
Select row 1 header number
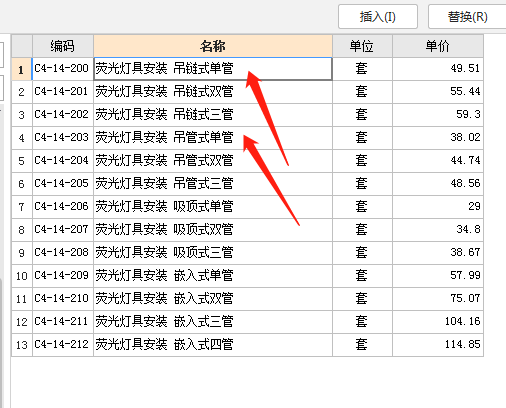tap(22, 69)
